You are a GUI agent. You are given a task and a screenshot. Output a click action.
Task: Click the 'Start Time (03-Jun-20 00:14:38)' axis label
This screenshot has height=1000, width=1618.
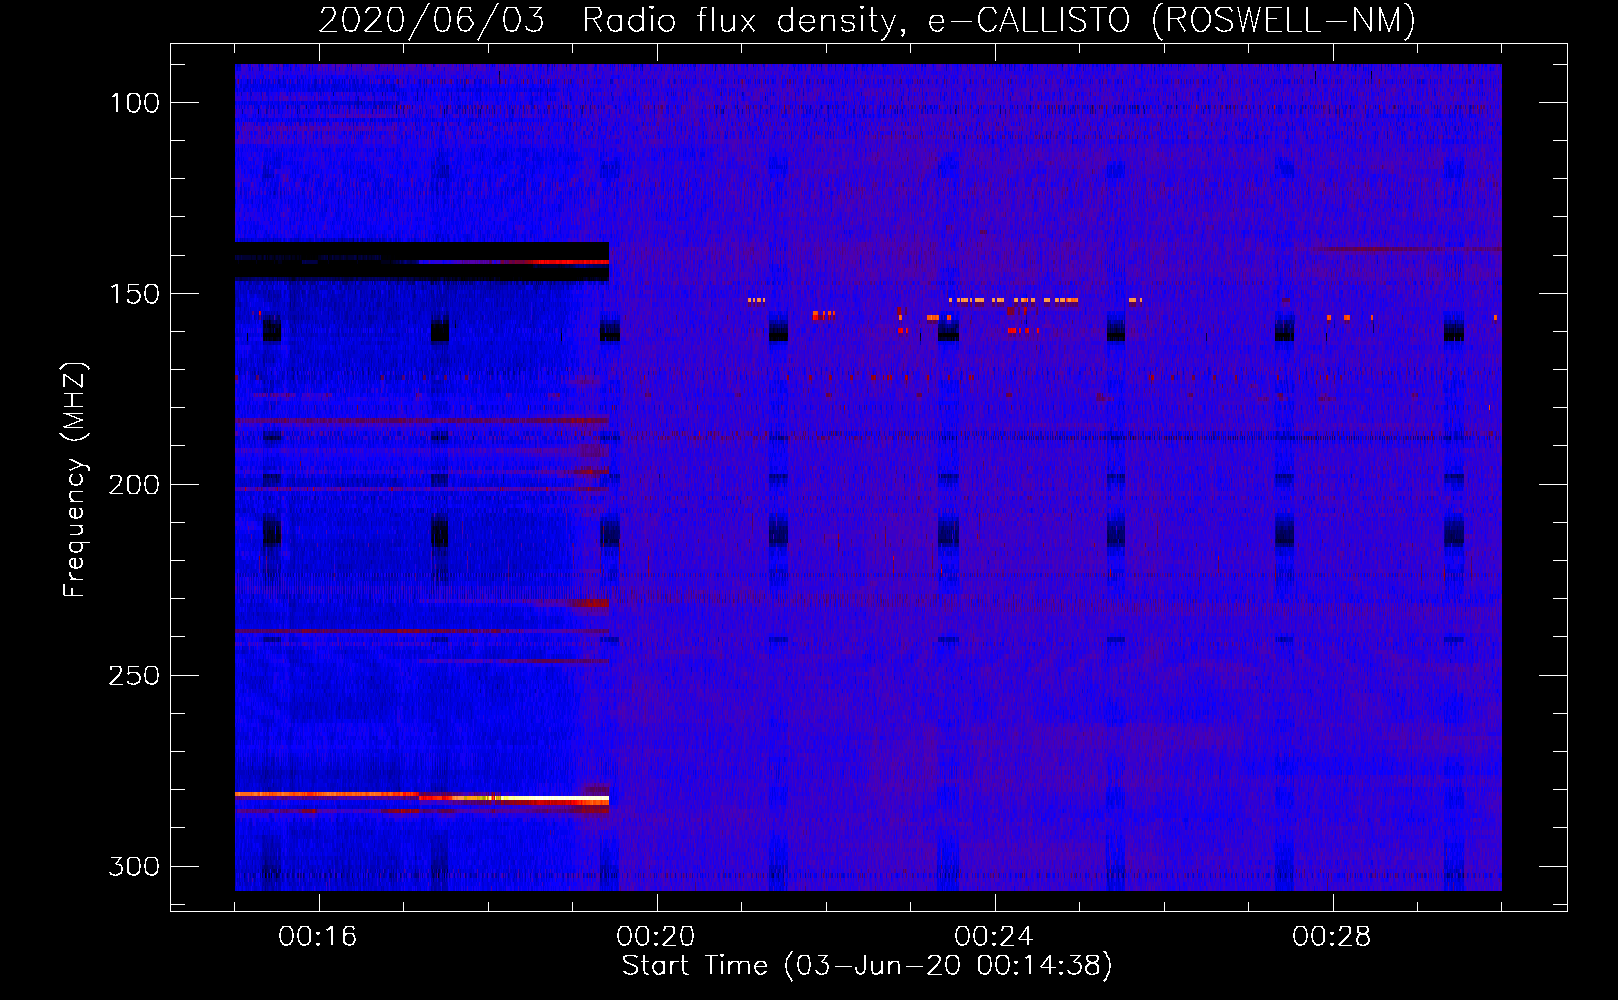coord(867,966)
